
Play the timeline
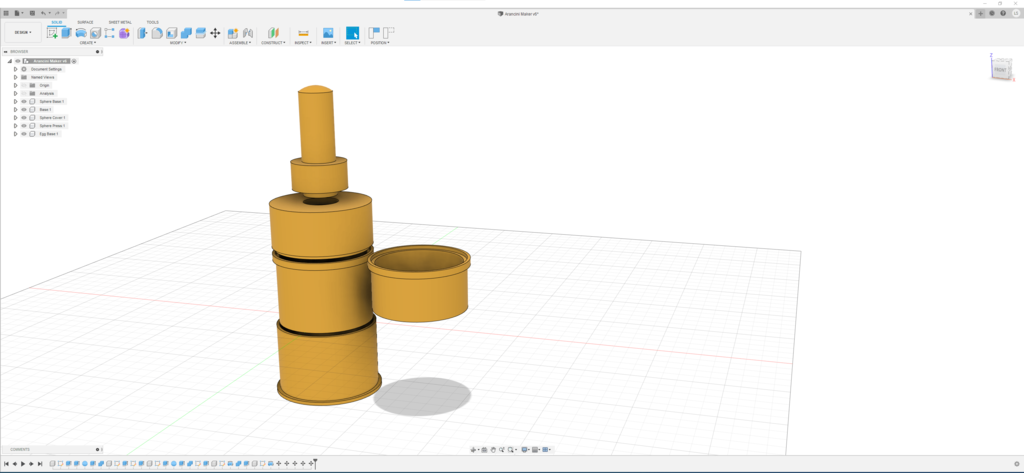pos(23,463)
